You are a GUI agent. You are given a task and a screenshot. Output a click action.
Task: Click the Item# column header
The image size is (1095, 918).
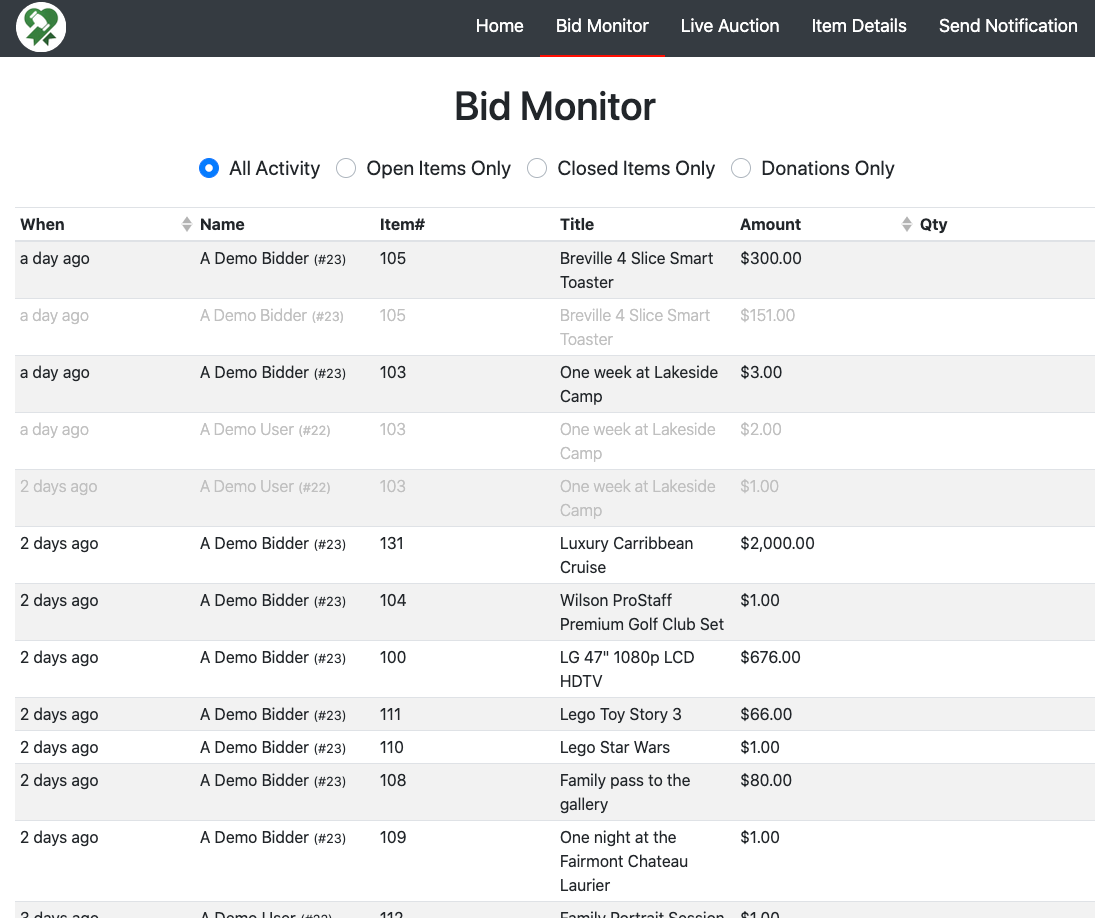coord(402,225)
